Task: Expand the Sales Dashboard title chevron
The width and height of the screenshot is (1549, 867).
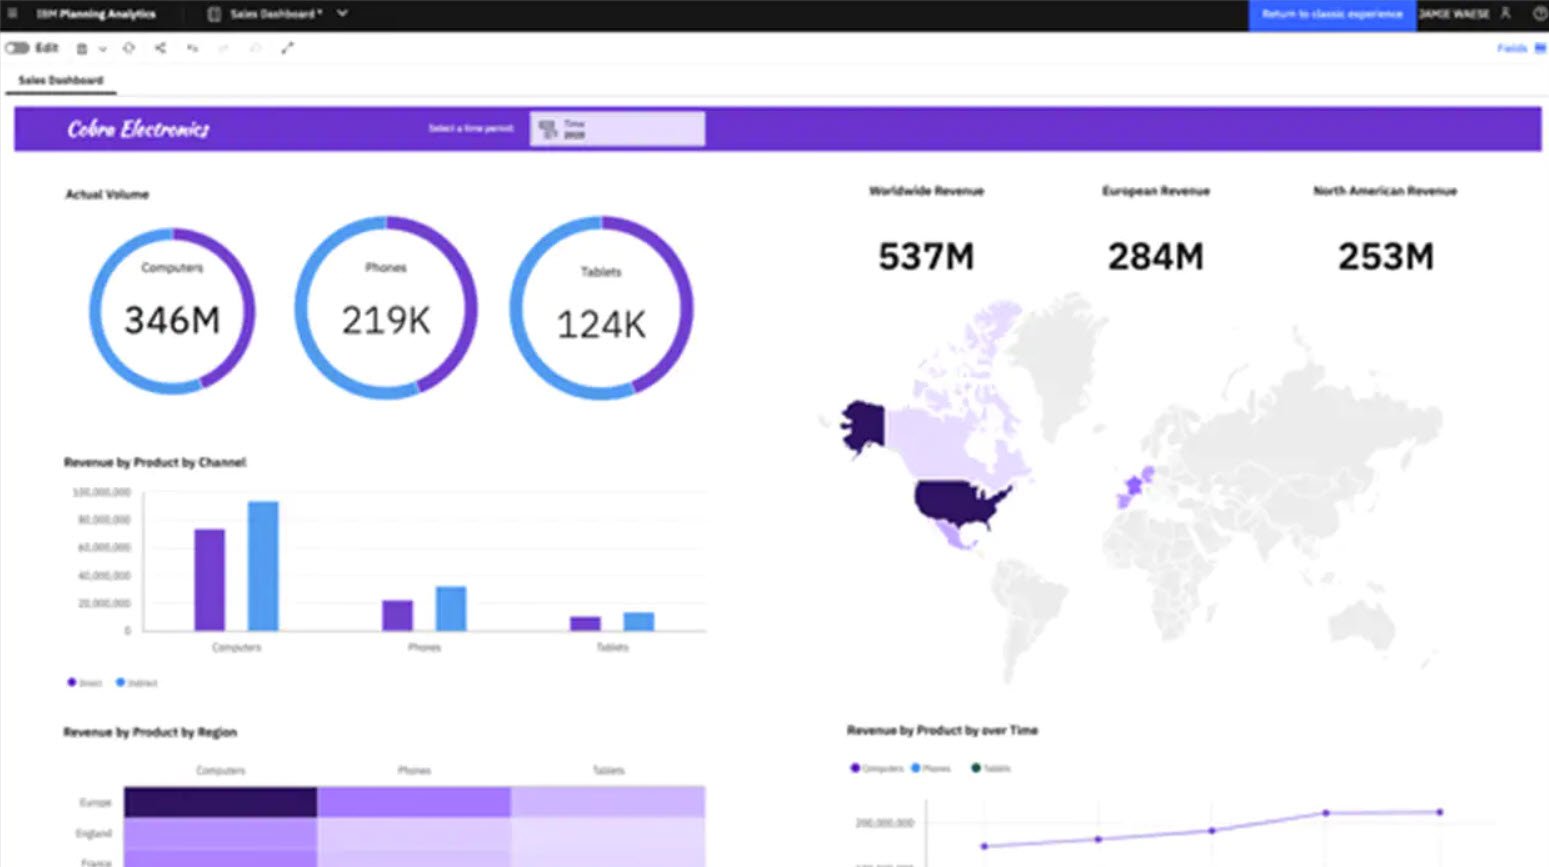Action: [342, 14]
